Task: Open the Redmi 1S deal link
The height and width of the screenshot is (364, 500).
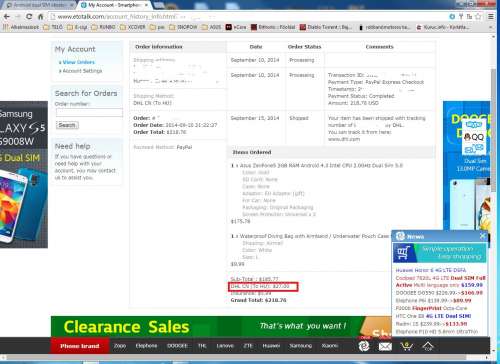Action: coord(431,323)
